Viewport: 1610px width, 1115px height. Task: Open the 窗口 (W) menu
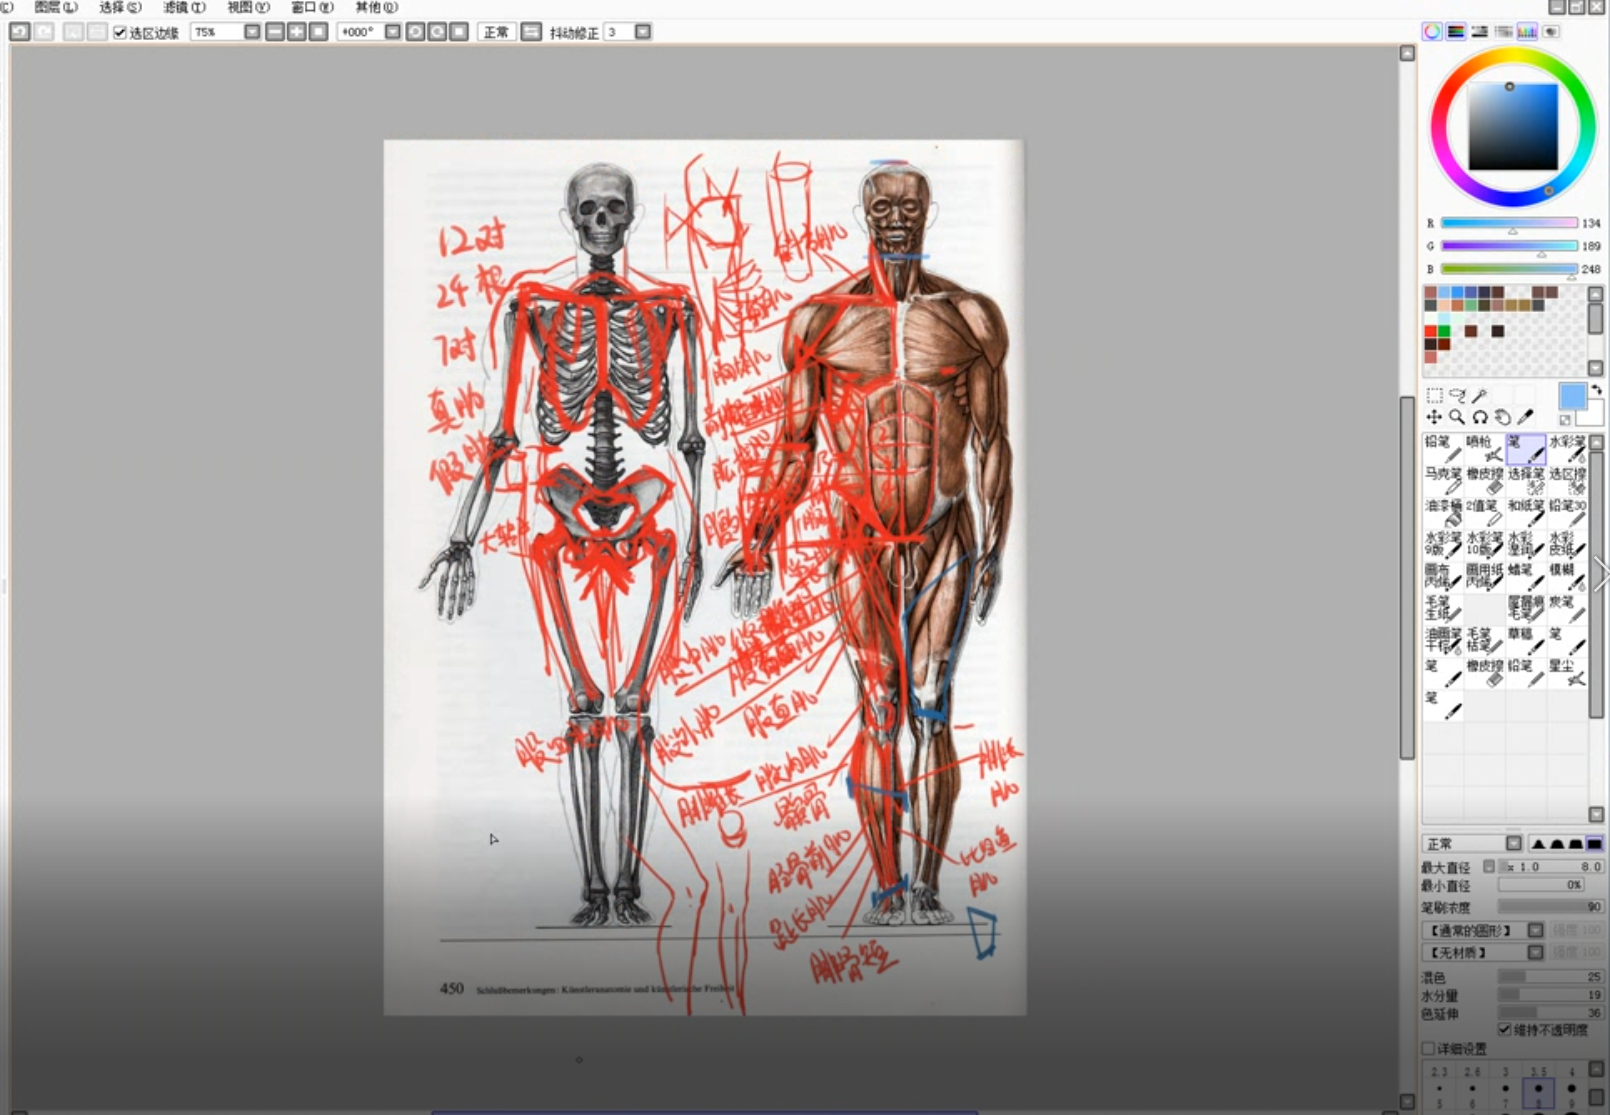pos(312,7)
